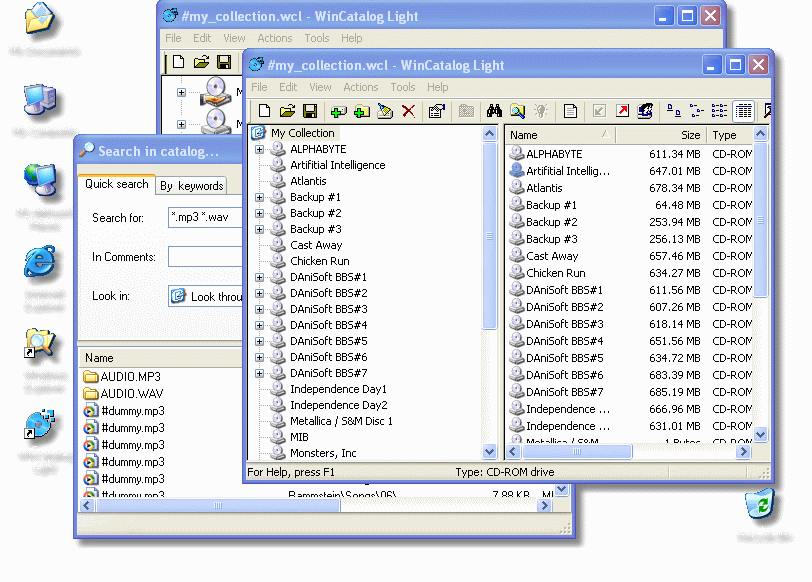Click Open folder icon in front window toolbar
The width and height of the screenshot is (812, 582).
(x=287, y=111)
